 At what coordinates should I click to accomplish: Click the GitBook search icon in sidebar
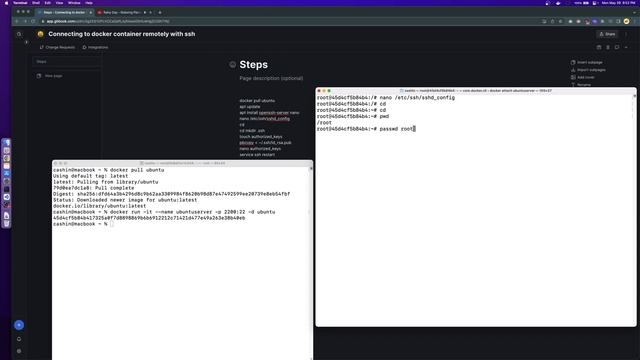click(x=19, y=34)
